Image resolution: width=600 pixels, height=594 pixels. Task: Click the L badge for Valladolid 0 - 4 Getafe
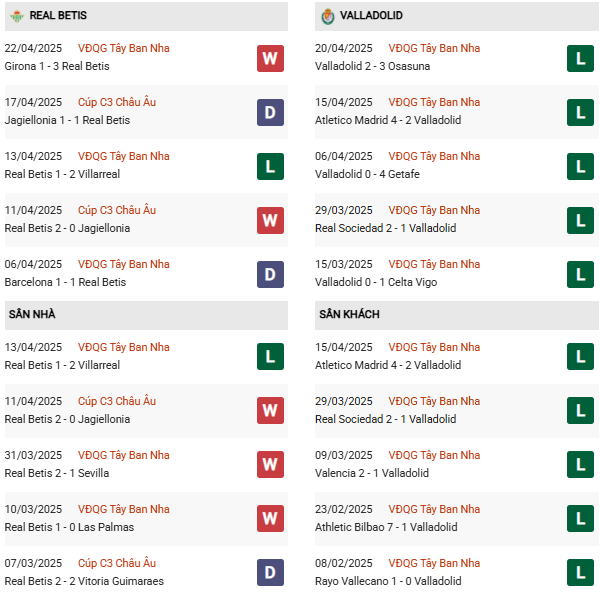click(x=580, y=166)
